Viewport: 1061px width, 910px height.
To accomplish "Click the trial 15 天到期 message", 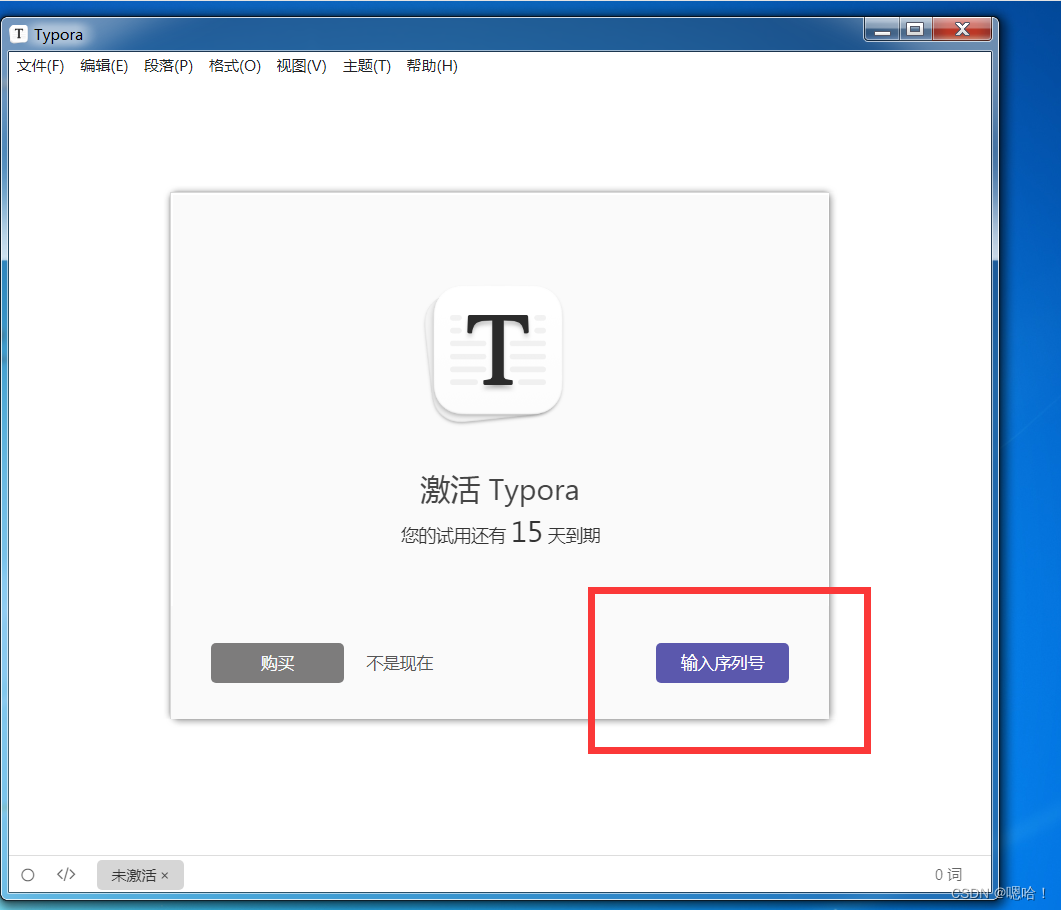I will (500, 533).
